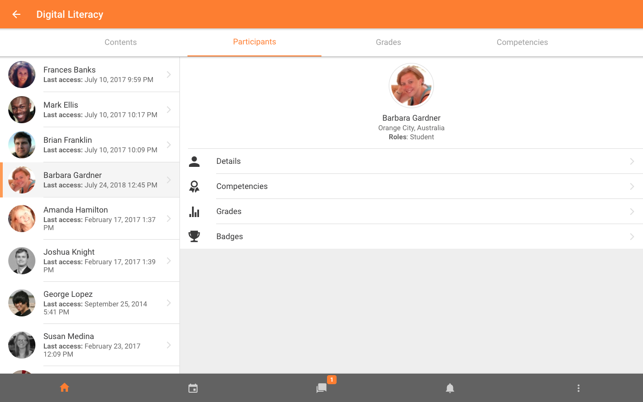The width and height of the screenshot is (643, 402).
Task: Open Joshua Knight's participant entry
Action: point(89,260)
